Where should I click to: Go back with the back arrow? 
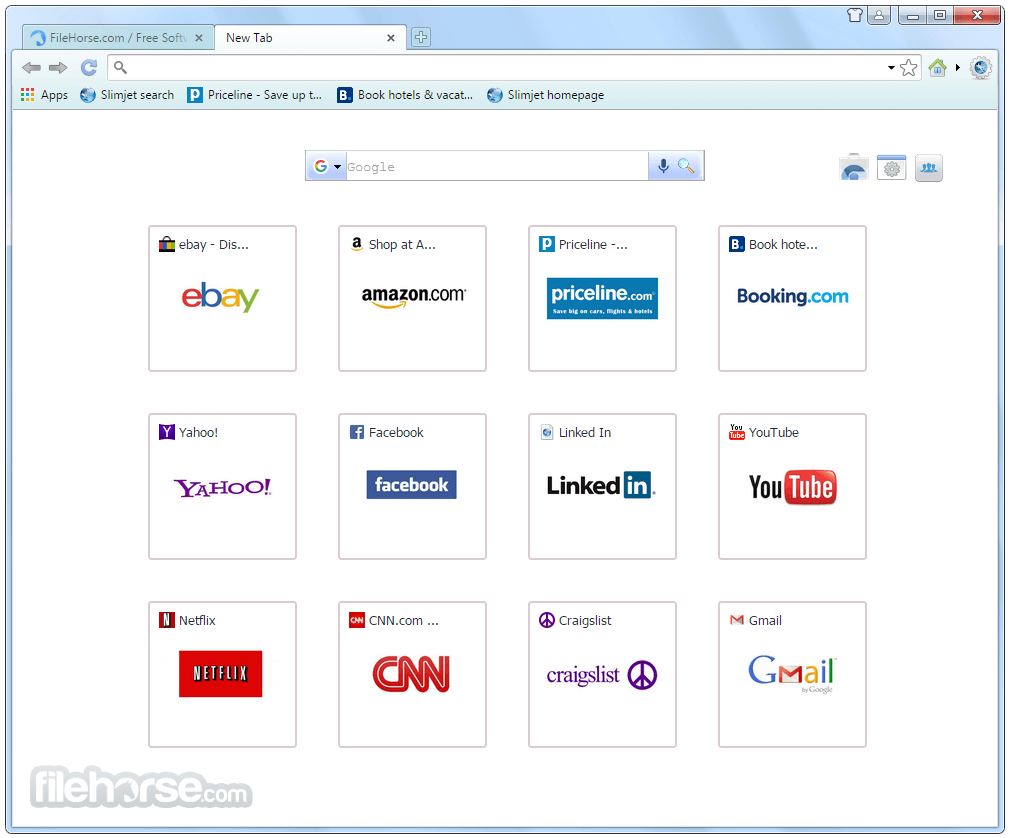point(31,68)
